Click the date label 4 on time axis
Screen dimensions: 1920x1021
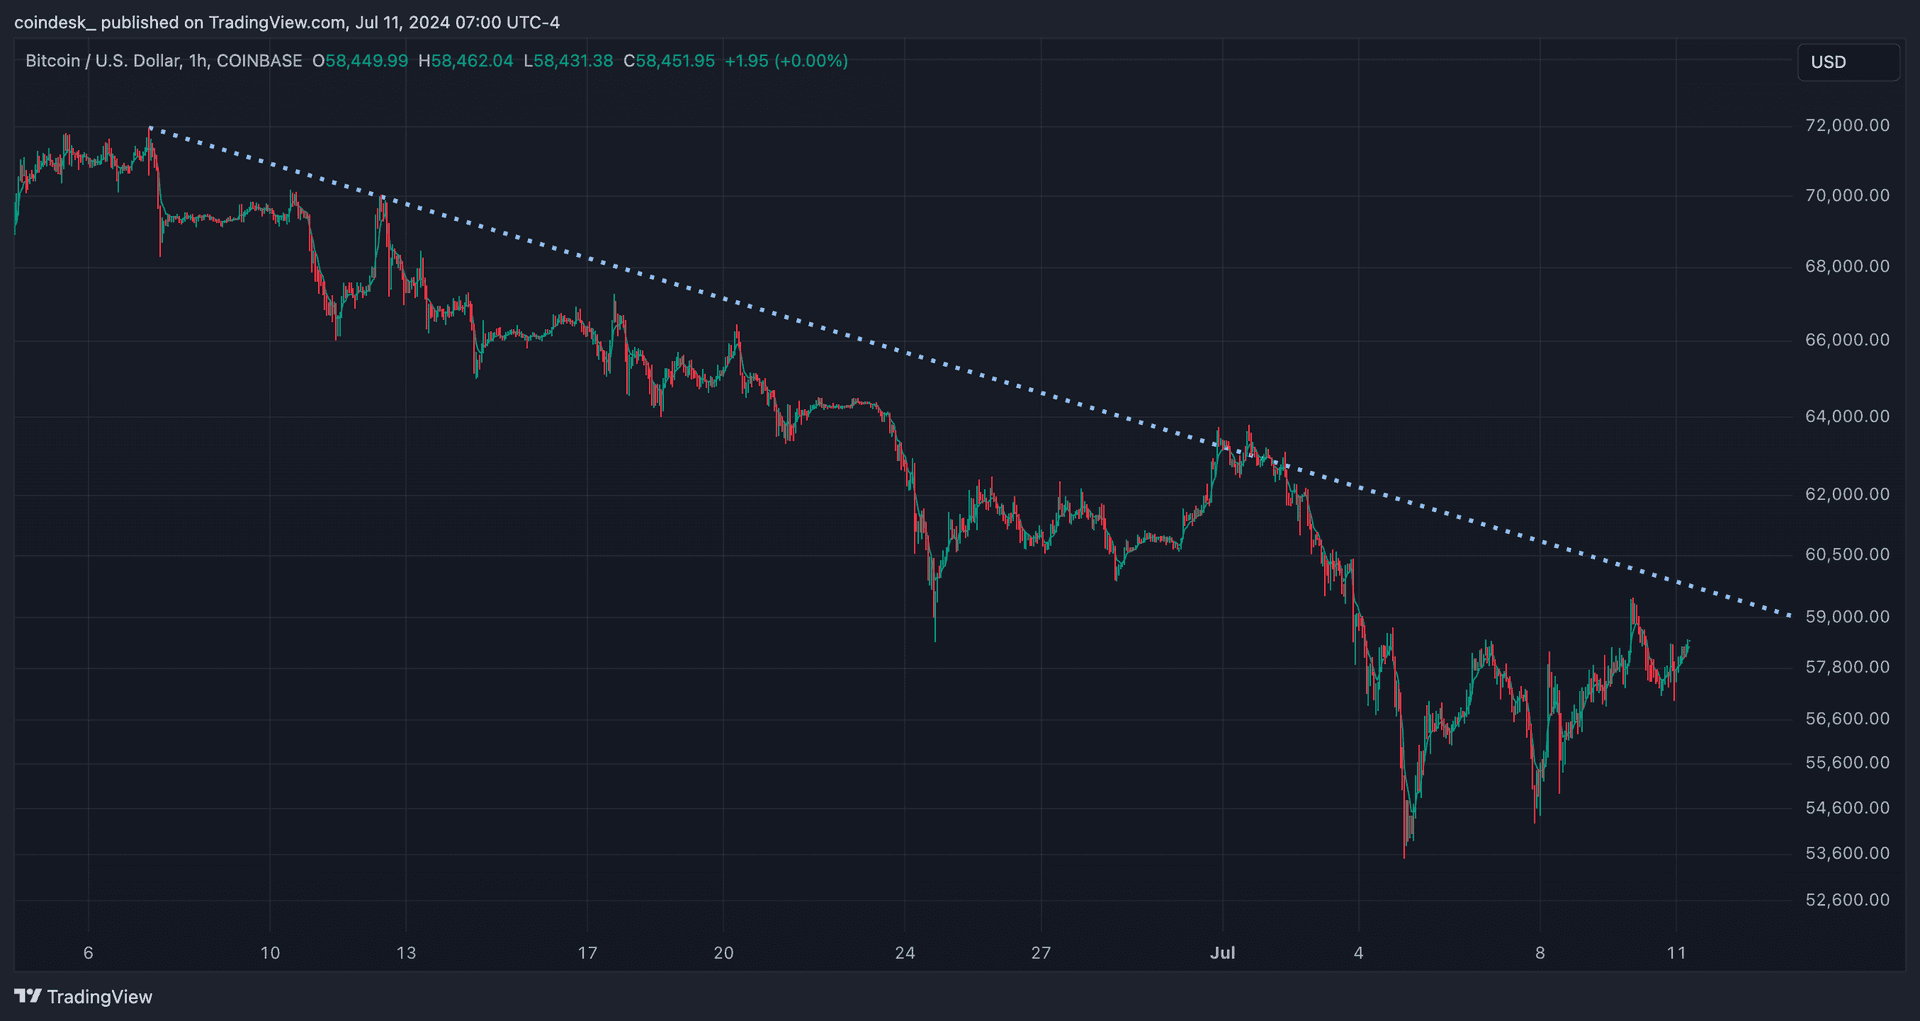click(1358, 953)
